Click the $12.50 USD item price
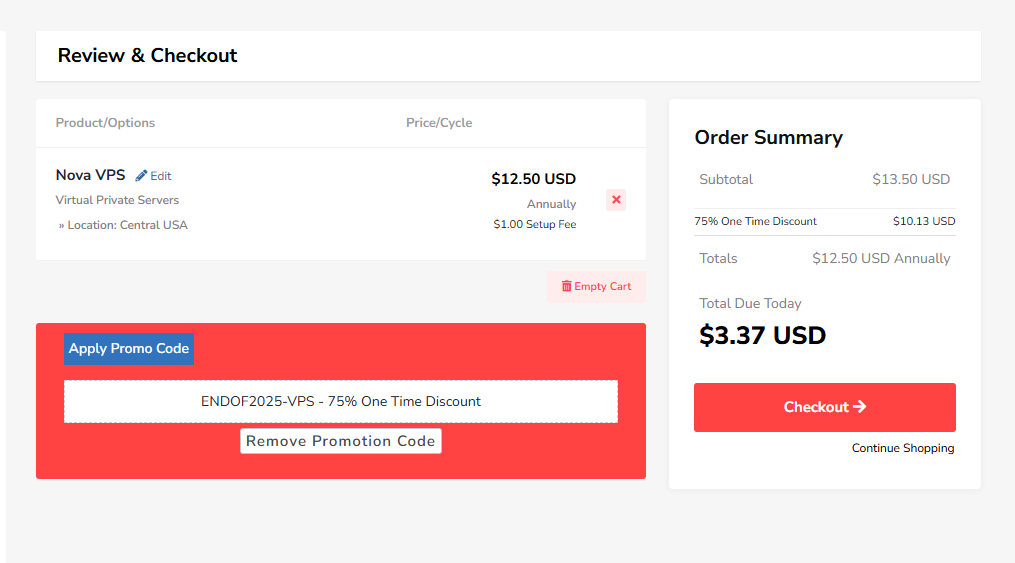Screen dimensions: 1015x563 point(533,179)
